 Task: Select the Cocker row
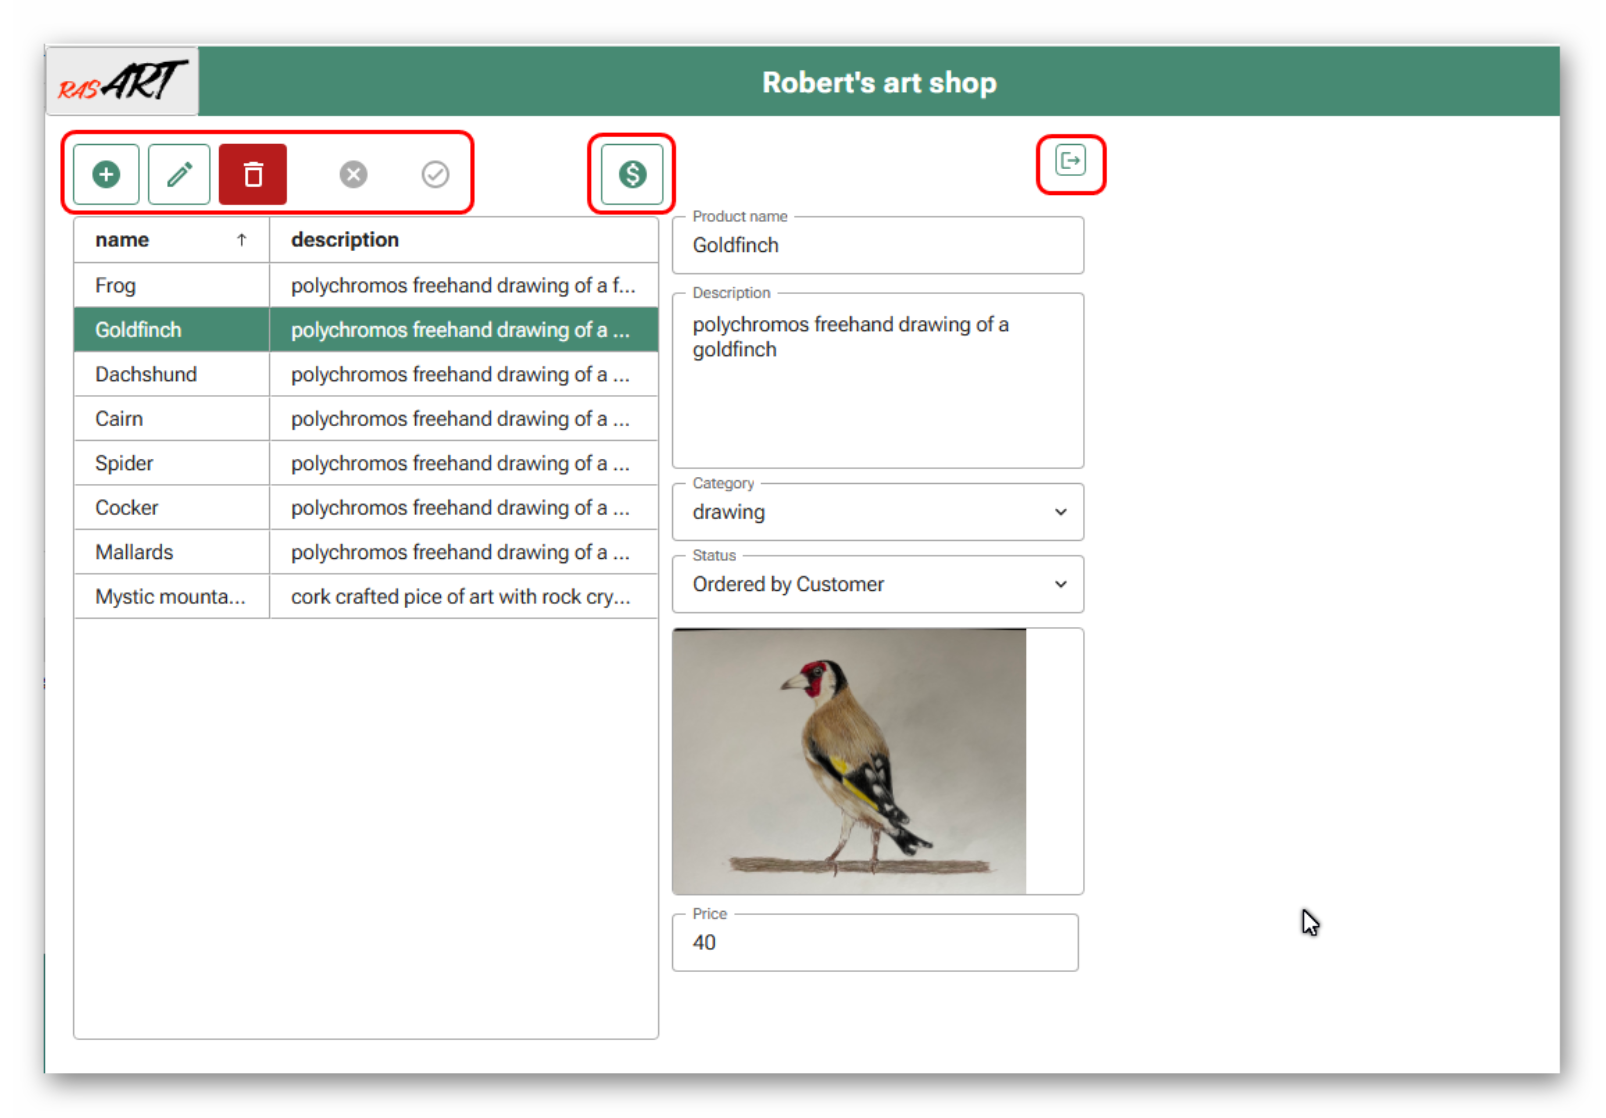(366, 508)
